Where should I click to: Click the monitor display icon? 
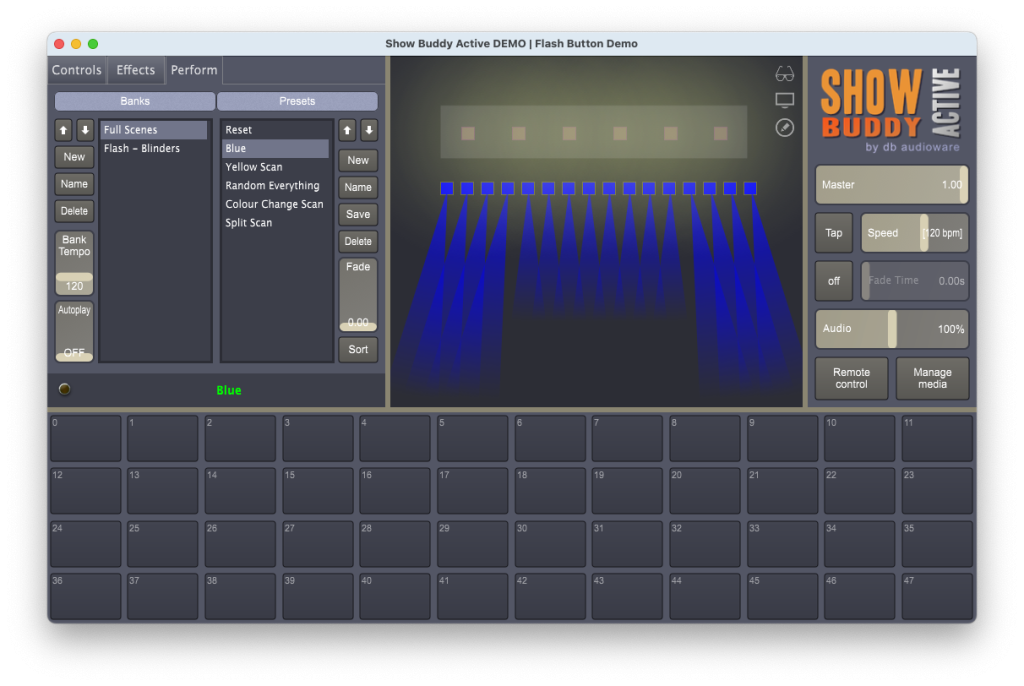click(x=784, y=101)
